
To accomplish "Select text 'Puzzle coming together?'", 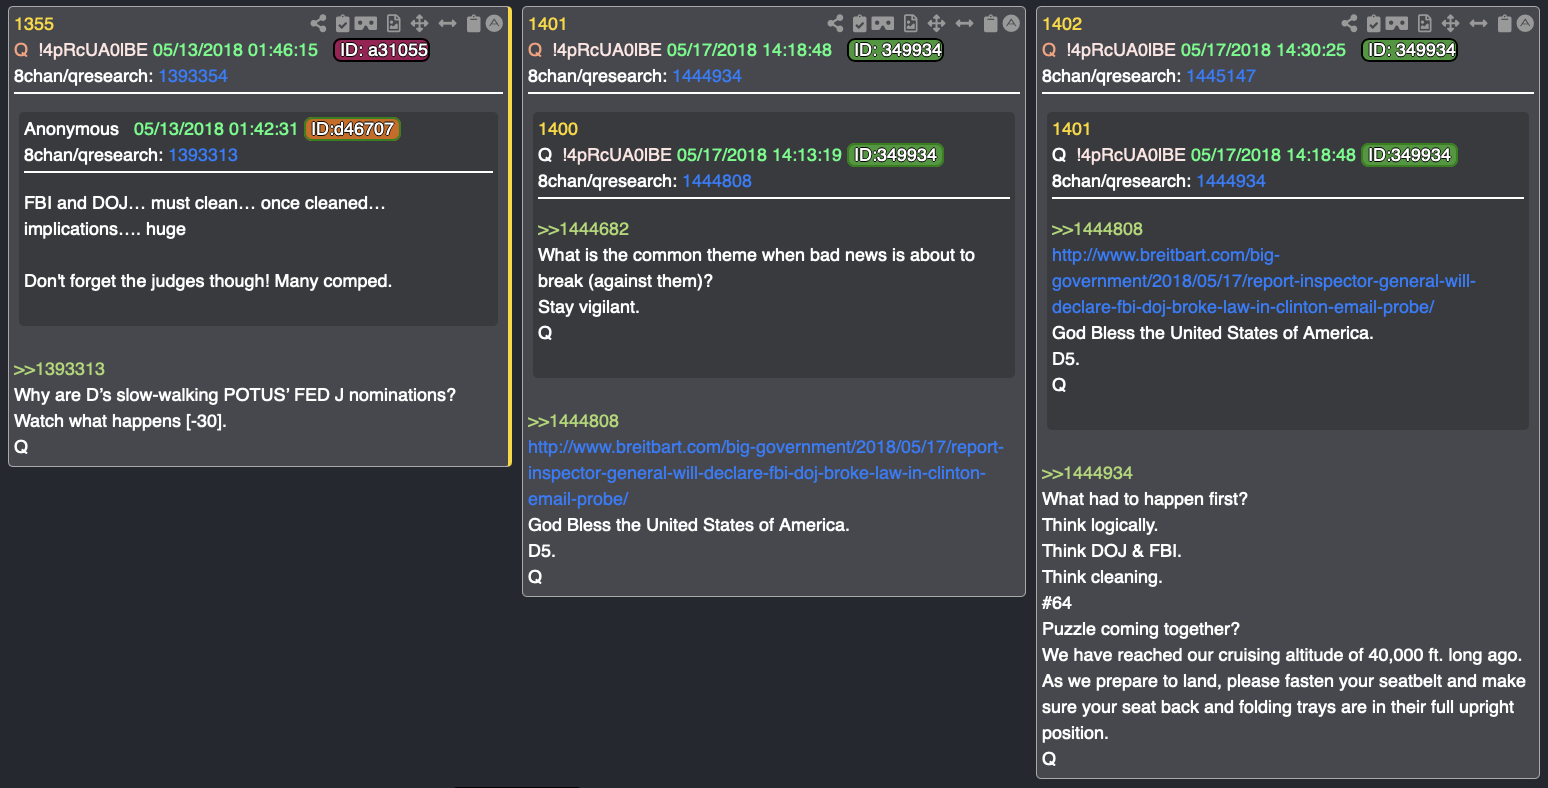I will (x=1141, y=629).
